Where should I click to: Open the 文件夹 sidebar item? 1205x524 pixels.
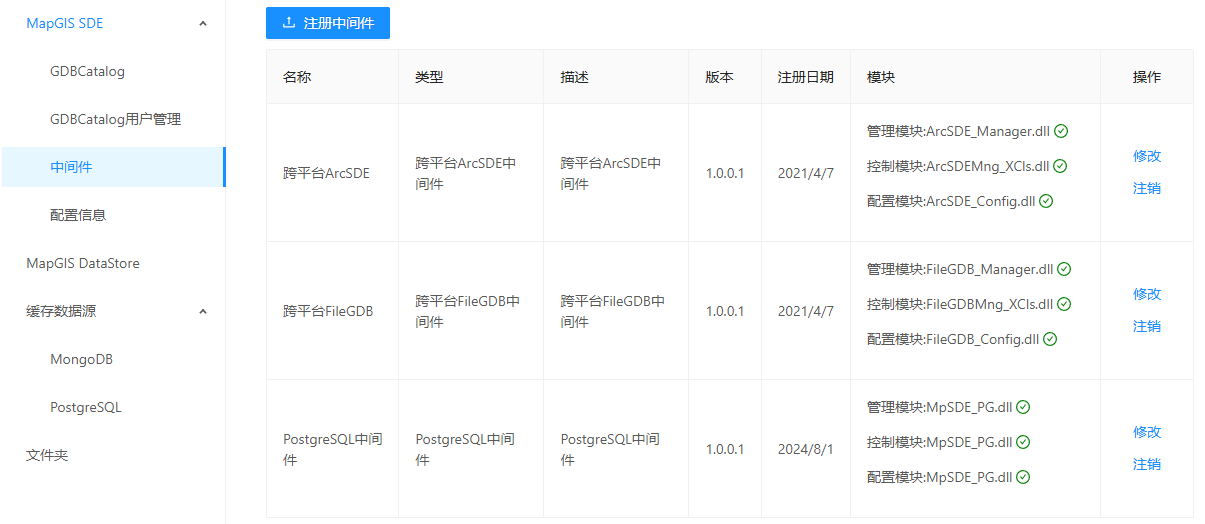click(x=47, y=455)
